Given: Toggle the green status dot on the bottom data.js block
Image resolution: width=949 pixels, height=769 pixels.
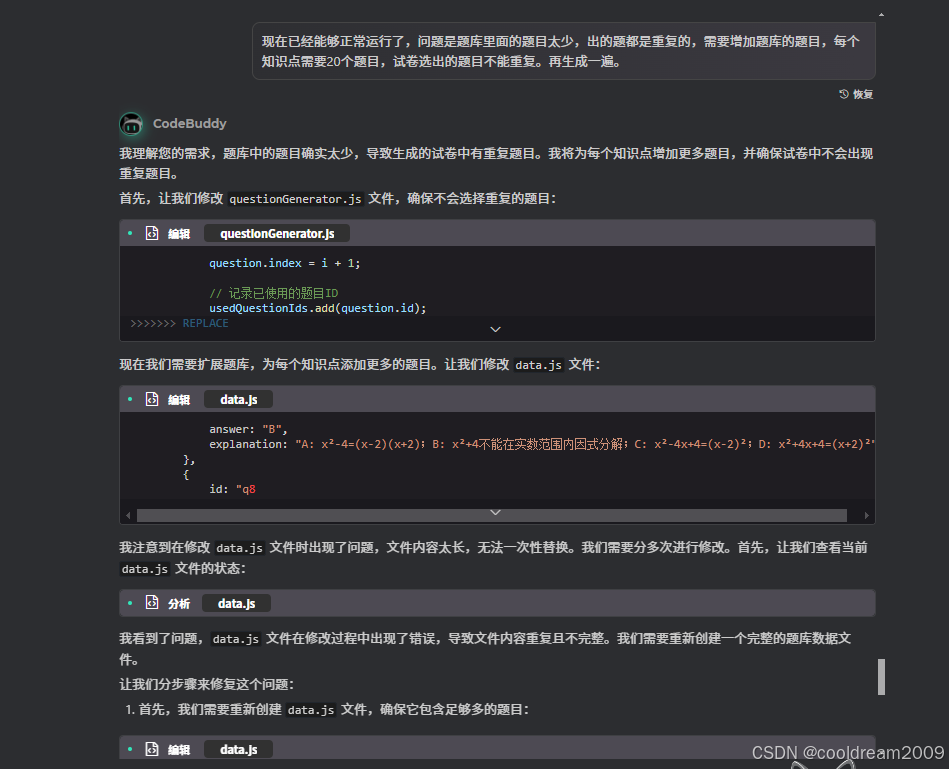Looking at the screenshot, I should click(131, 748).
